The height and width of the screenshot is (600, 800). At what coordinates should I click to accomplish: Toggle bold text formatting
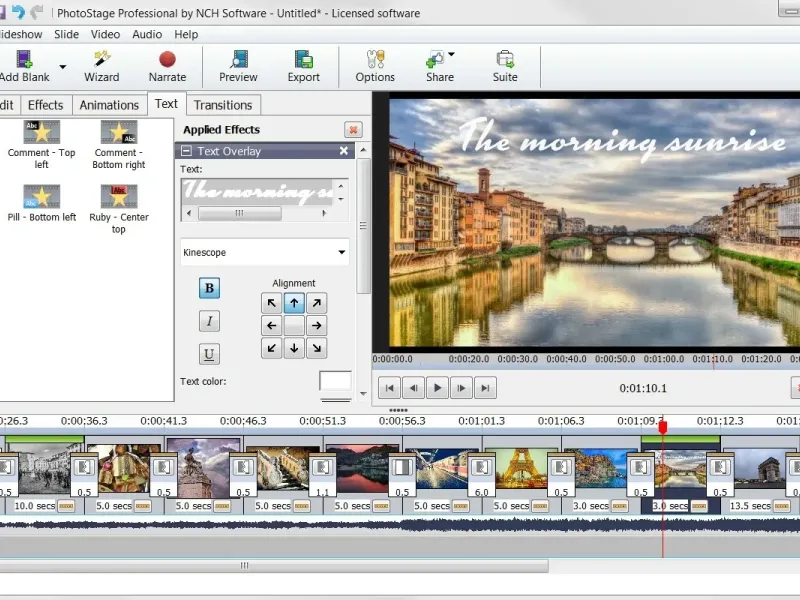coord(209,289)
